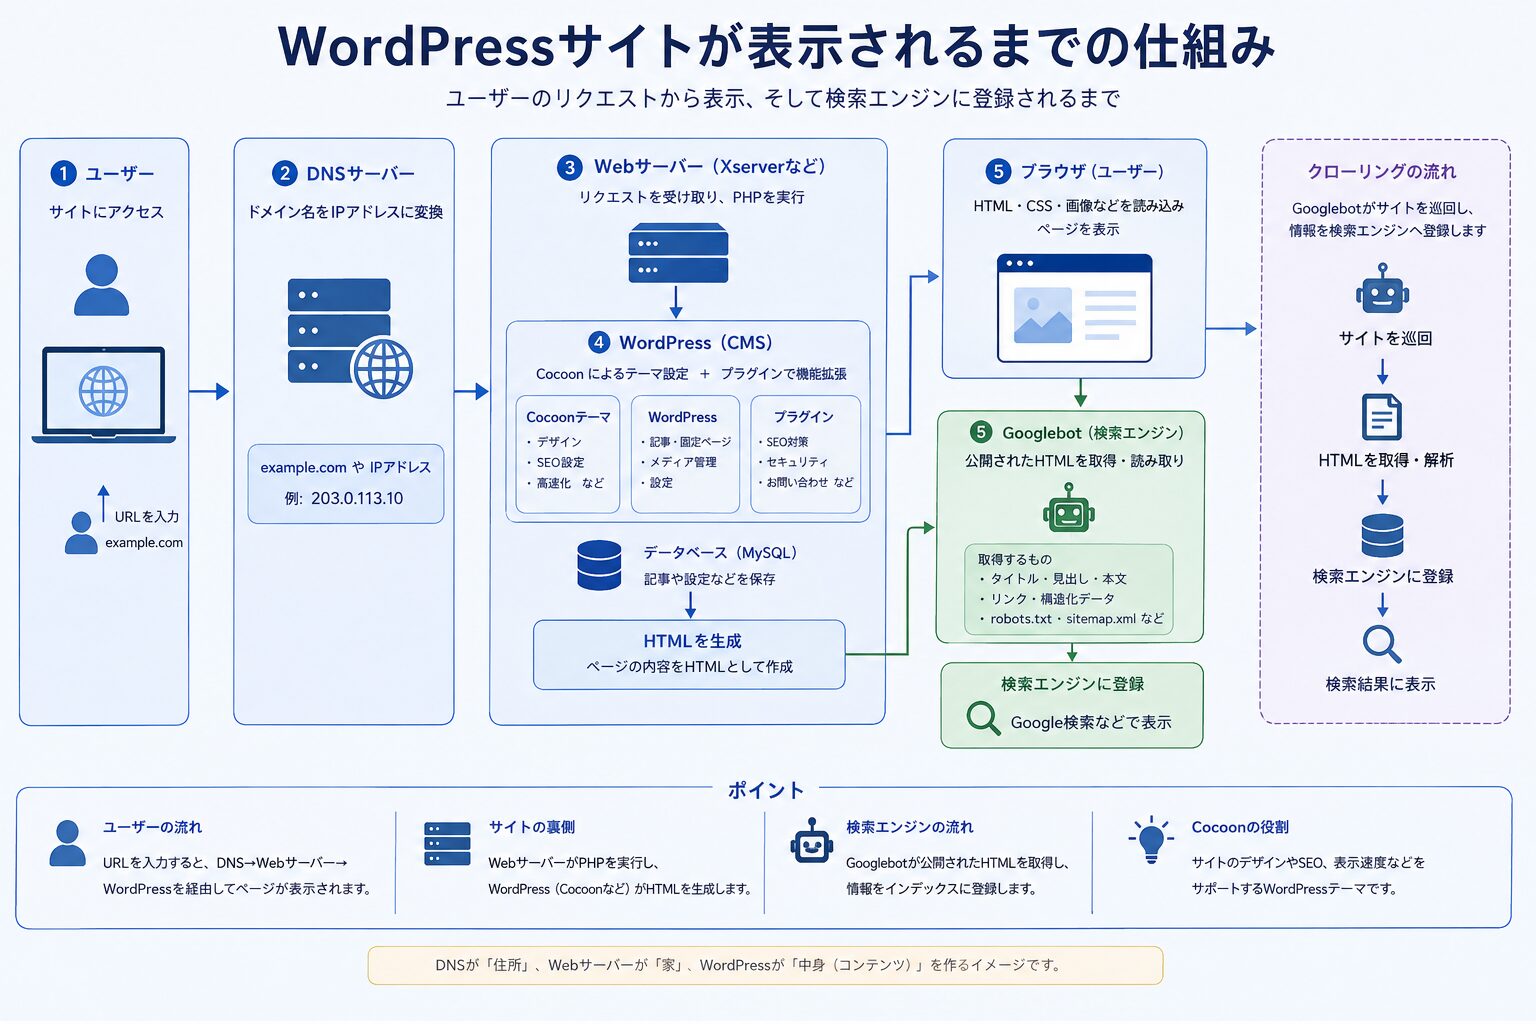Click the HTMLを生成 box title

(692, 641)
